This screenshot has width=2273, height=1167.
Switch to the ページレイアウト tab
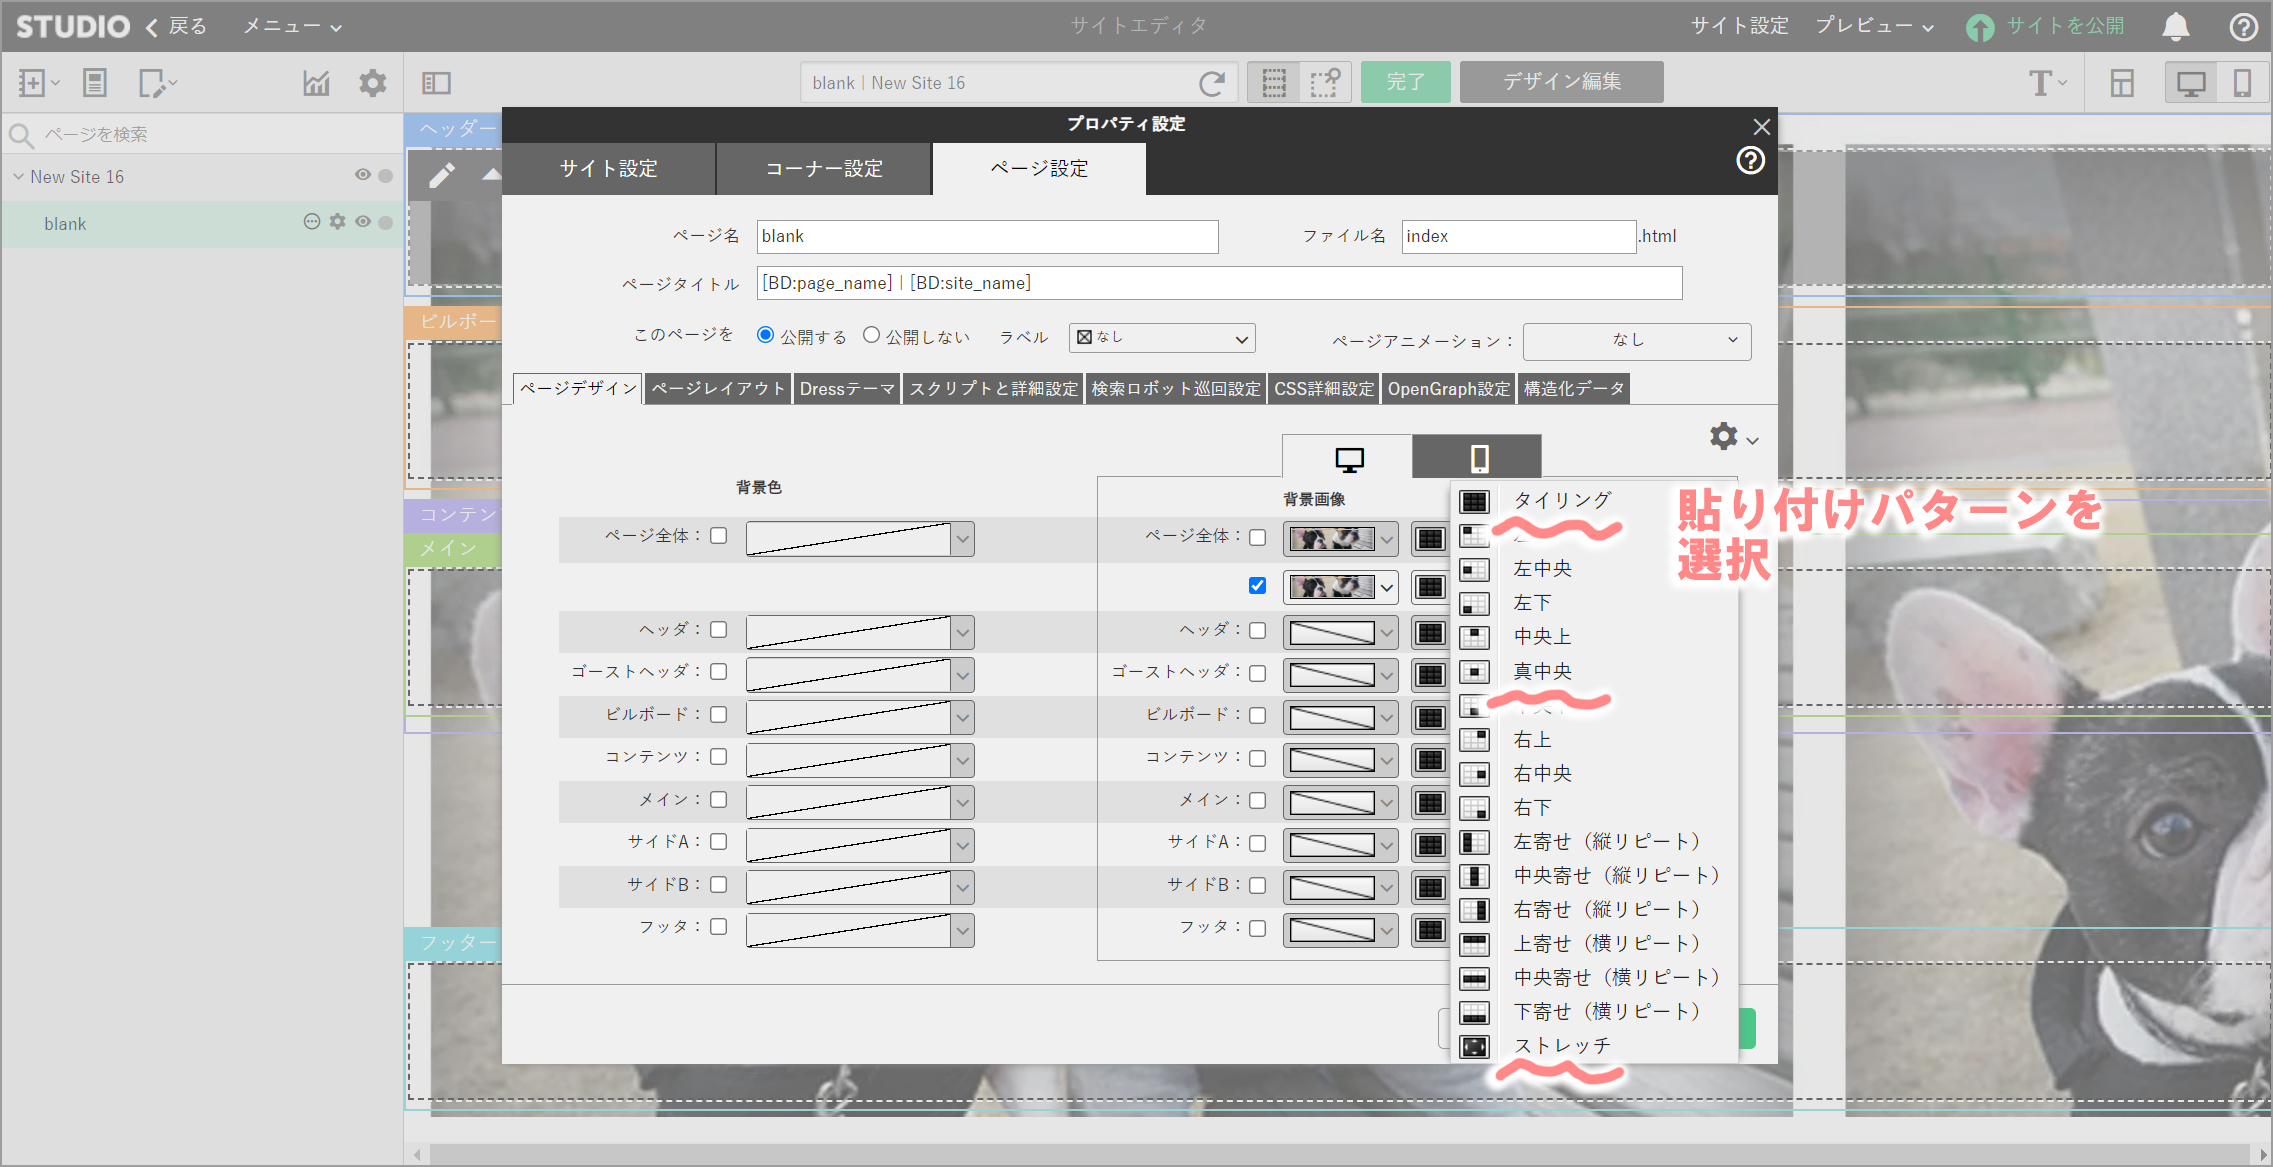point(717,389)
